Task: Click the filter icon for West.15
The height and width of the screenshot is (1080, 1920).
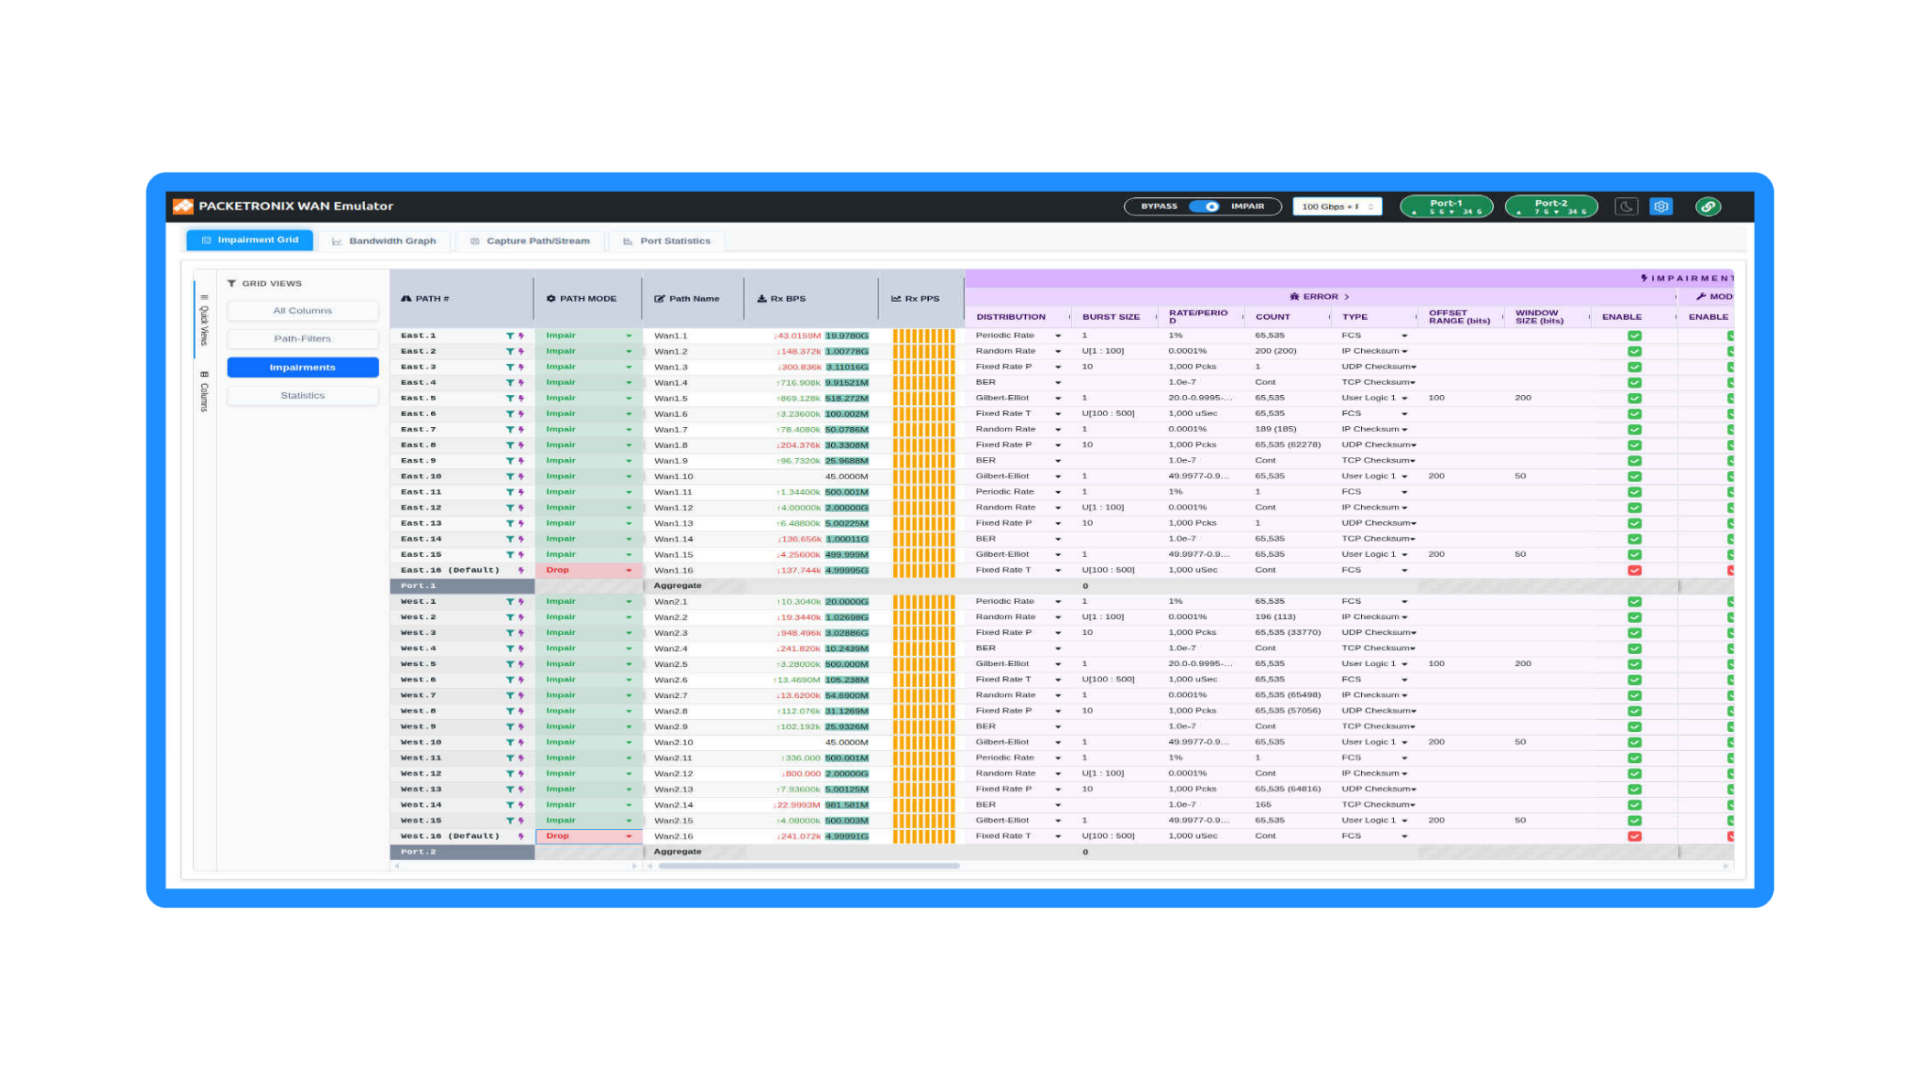Action: click(510, 821)
